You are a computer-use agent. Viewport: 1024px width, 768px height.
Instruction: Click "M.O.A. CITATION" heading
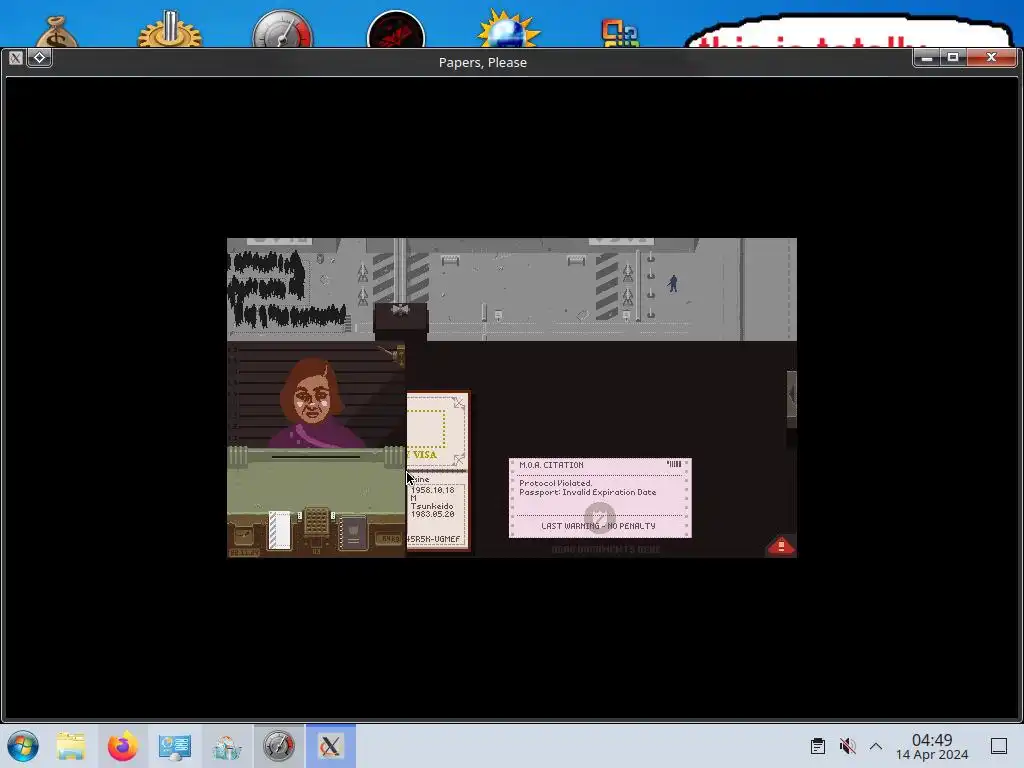(x=551, y=465)
